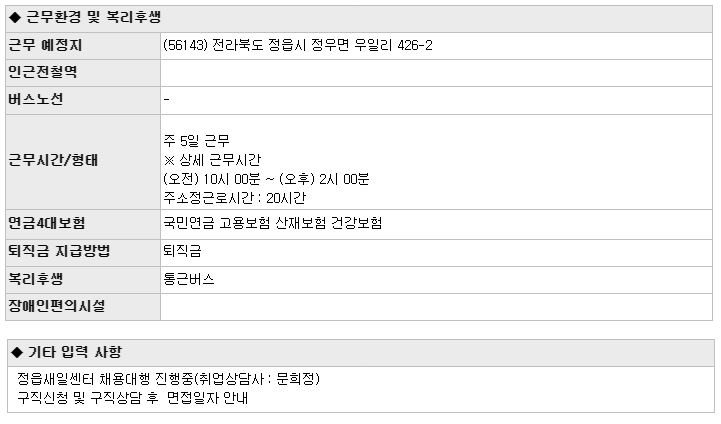Click the 주소정근로시간 : 20시간 text
The width and height of the screenshot is (721, 424).
click(x=235, y=198)
